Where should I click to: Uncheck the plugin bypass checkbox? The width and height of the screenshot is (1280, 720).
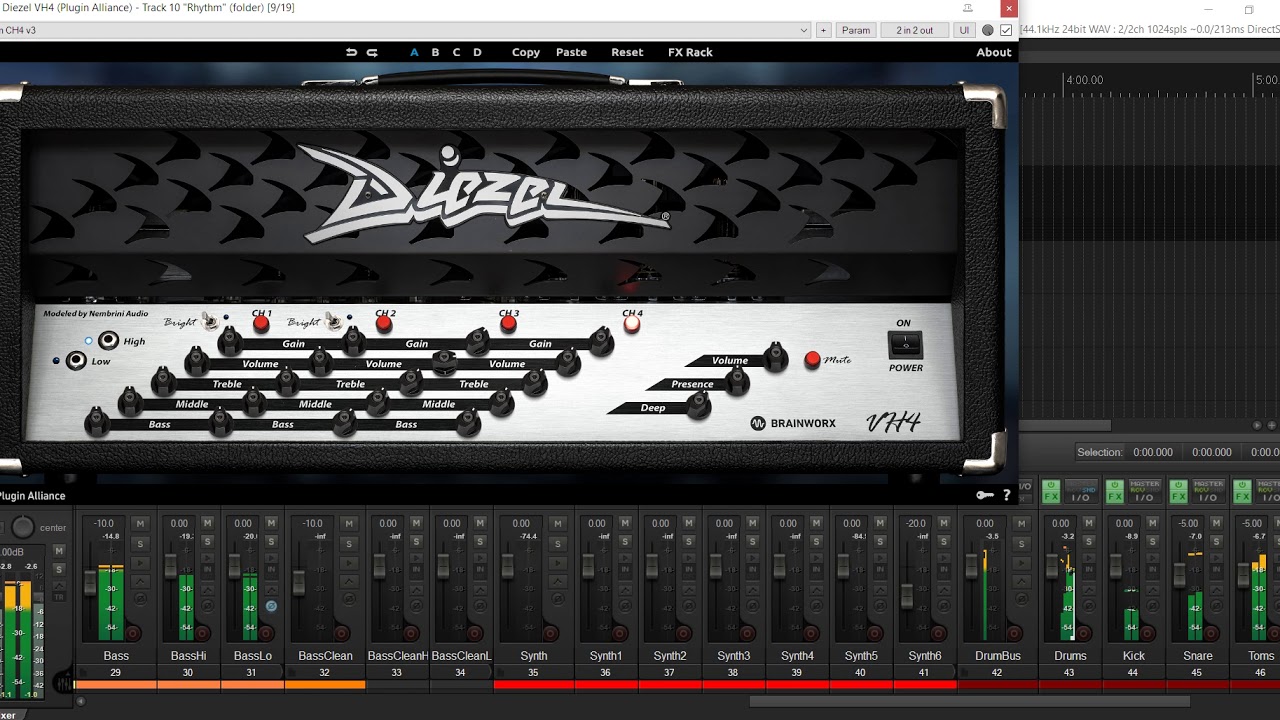pyautogui.click(x=1006, y=30)
